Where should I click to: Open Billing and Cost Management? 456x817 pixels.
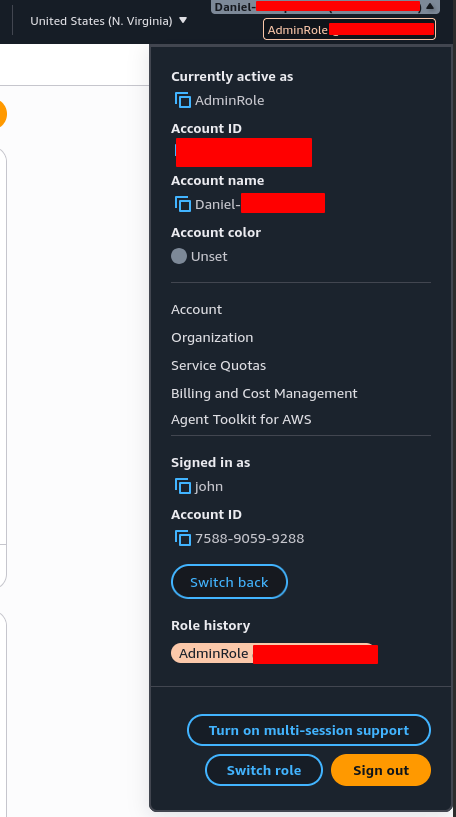click(x=264, y=393)
